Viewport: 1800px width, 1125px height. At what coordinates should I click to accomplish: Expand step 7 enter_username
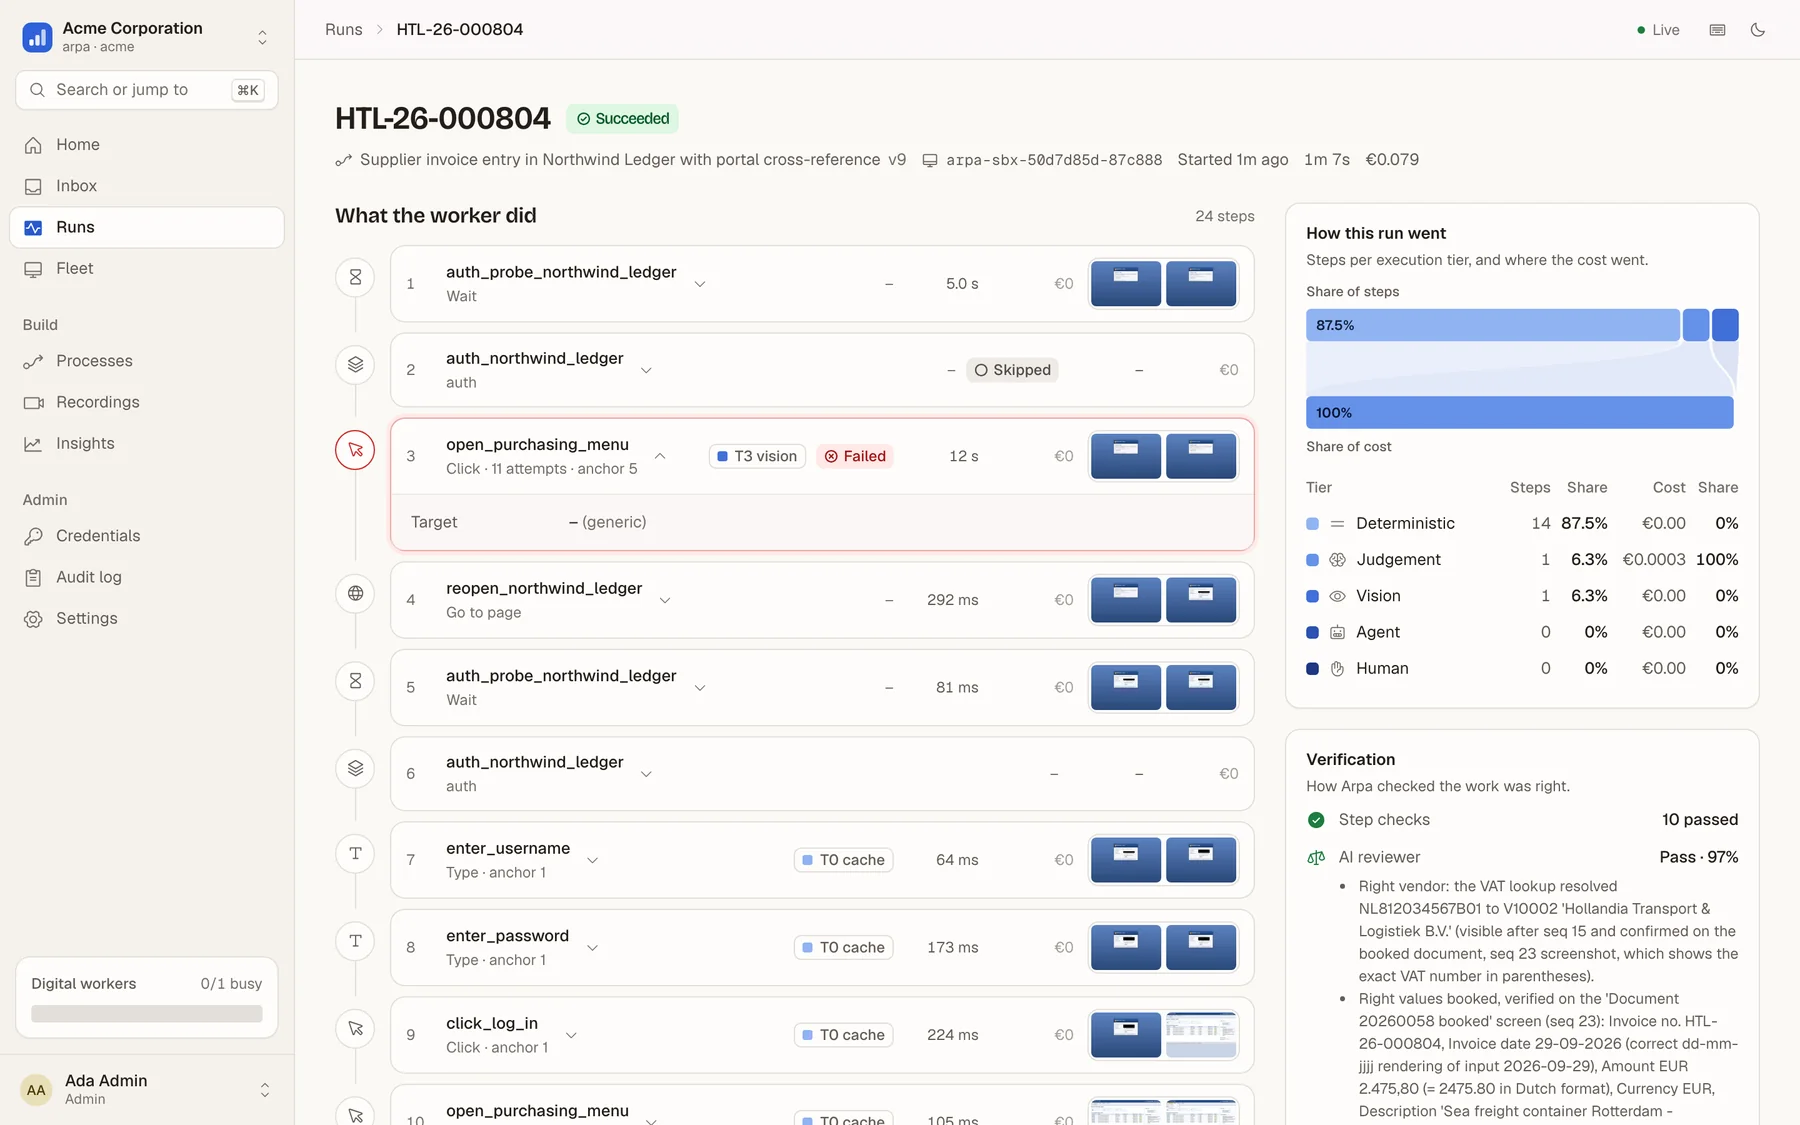593,860
